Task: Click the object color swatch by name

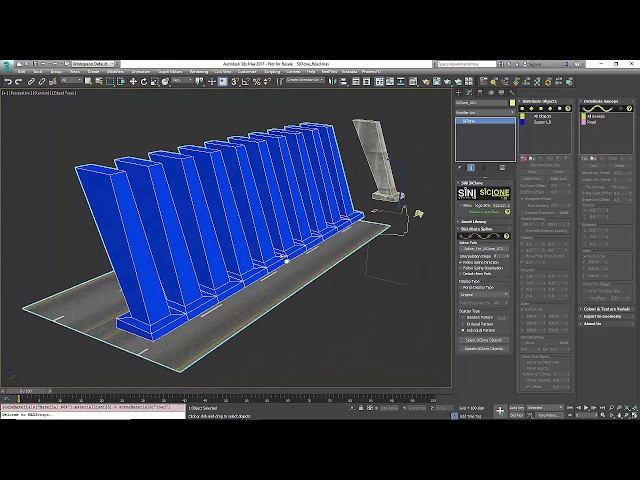Action: (512, 103)
